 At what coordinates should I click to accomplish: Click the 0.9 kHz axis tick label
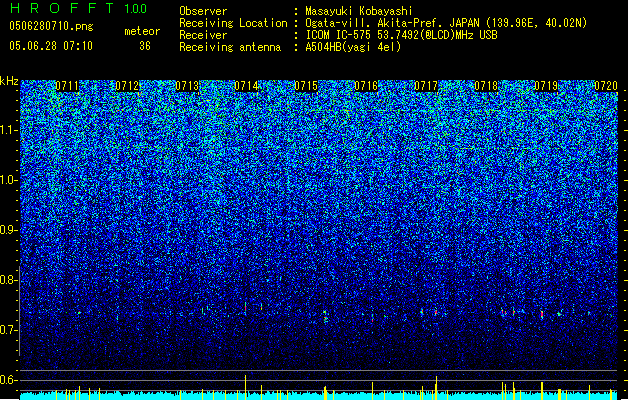8,230
